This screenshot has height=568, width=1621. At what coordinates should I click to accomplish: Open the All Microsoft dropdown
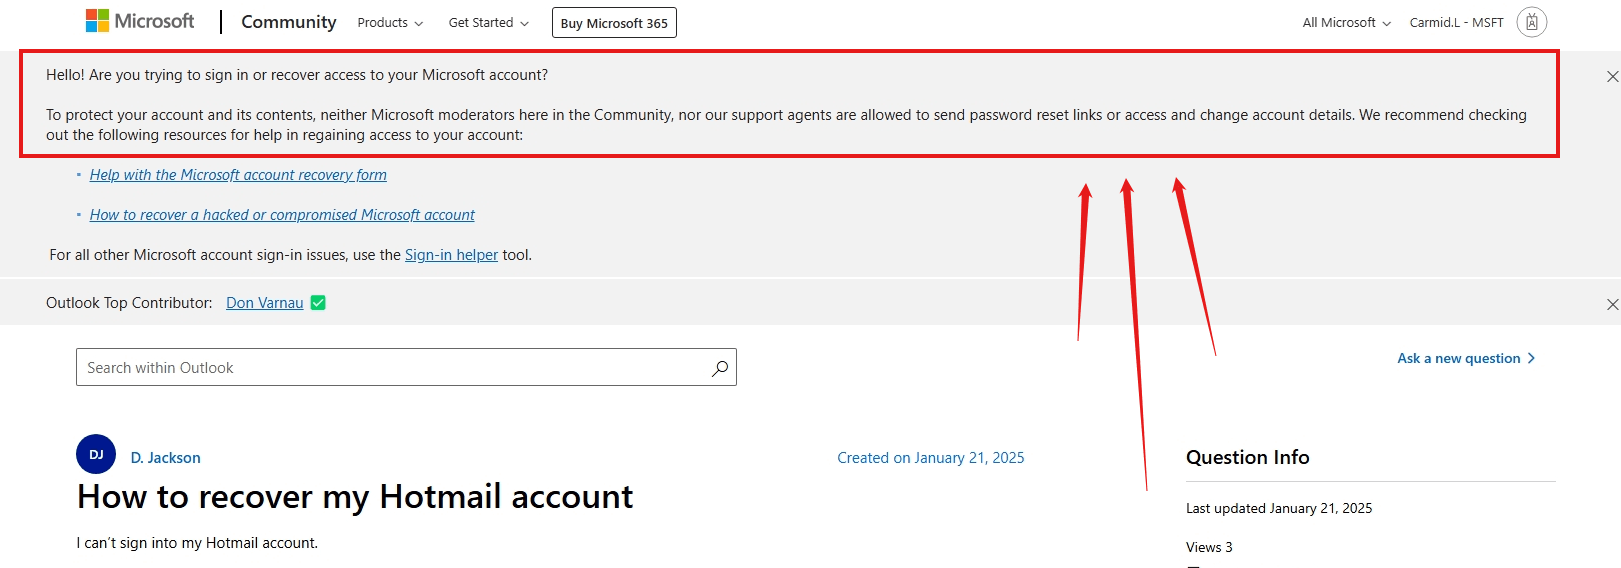point(1346,23)
